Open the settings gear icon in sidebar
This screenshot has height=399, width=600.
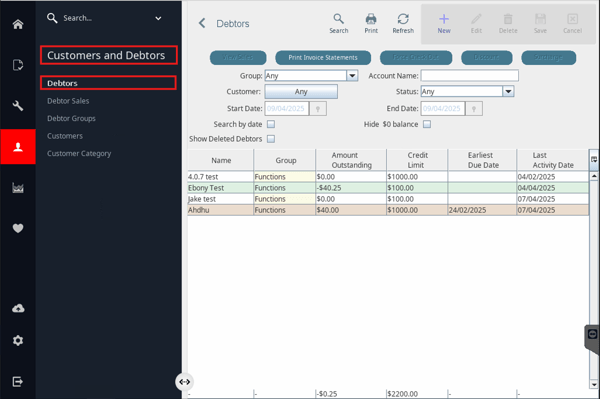click(18, 340)
